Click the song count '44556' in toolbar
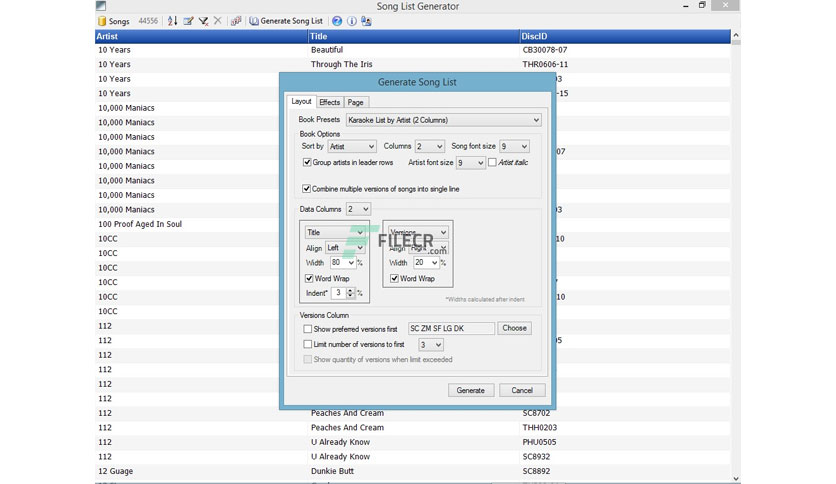836x484 pixels. click(x=148, y=21)
